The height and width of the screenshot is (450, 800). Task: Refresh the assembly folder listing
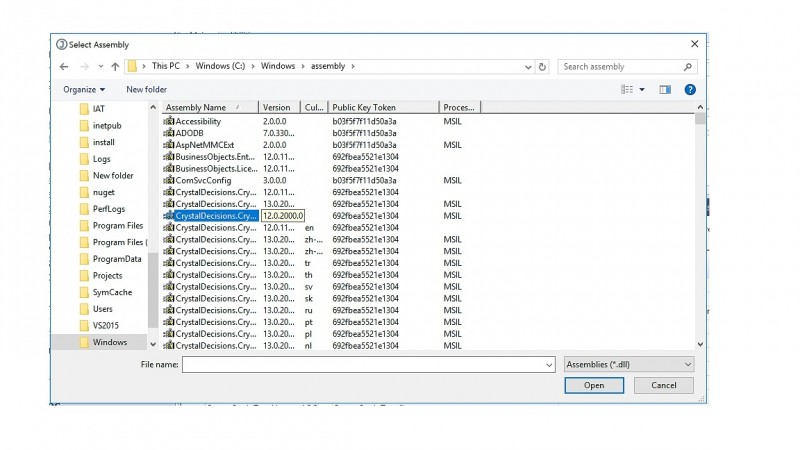(x=542, y=67)
